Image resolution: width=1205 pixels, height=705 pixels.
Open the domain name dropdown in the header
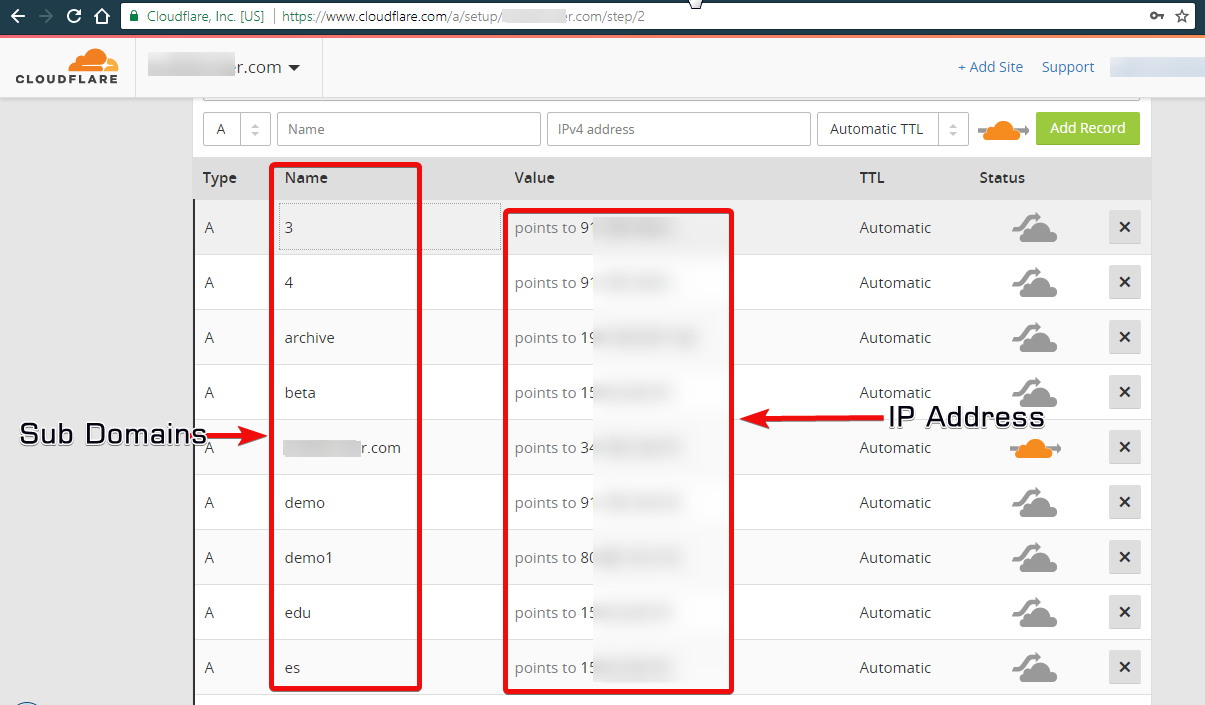click(x=293, y=66)
